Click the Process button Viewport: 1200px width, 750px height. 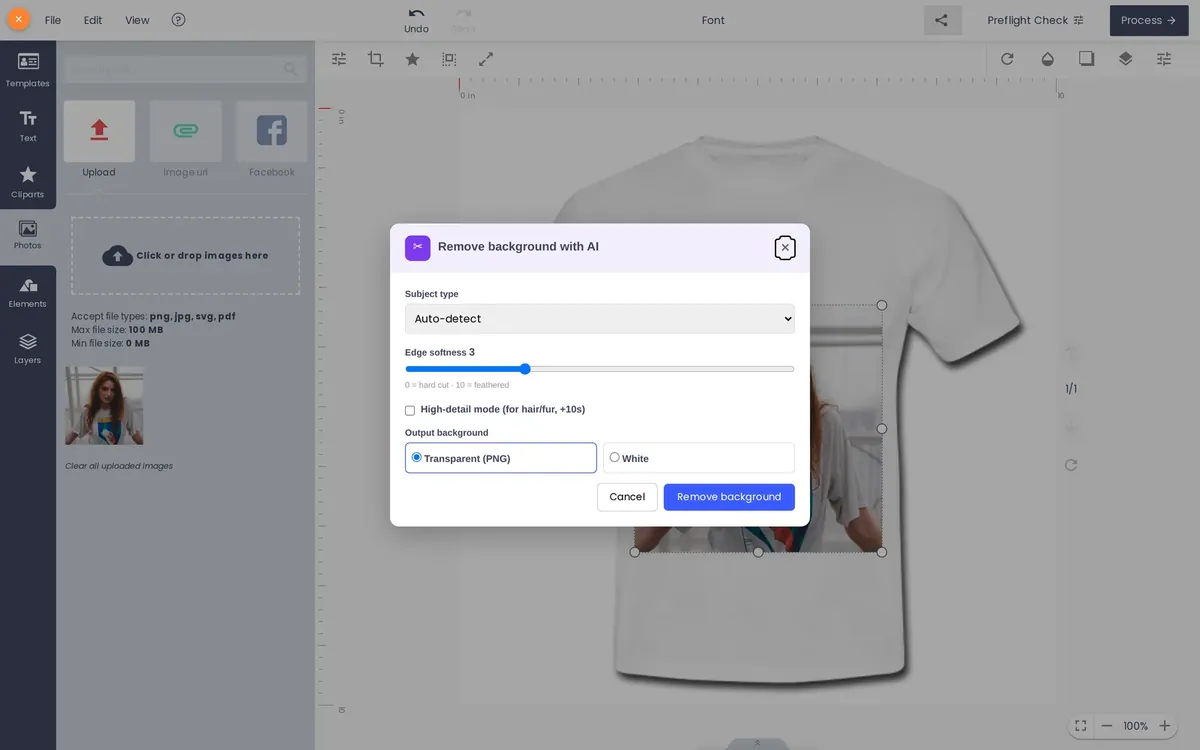click(1148, 20)
